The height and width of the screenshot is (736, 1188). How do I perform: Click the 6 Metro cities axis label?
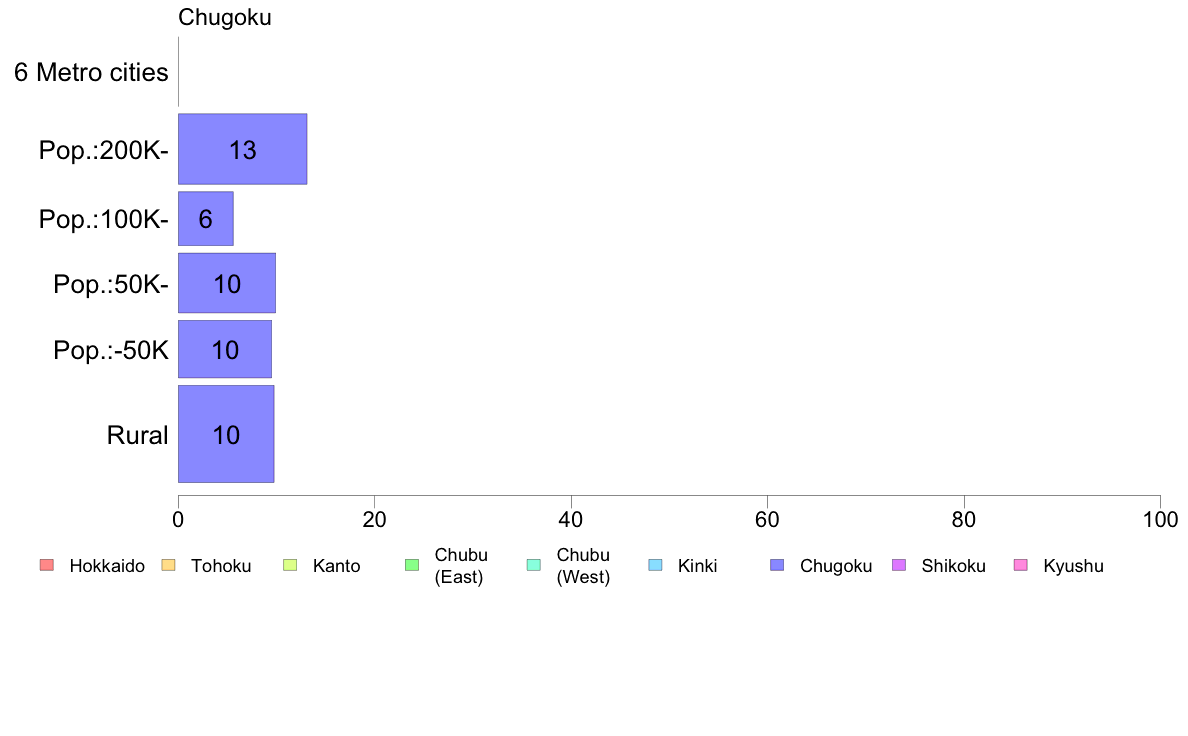91,72
